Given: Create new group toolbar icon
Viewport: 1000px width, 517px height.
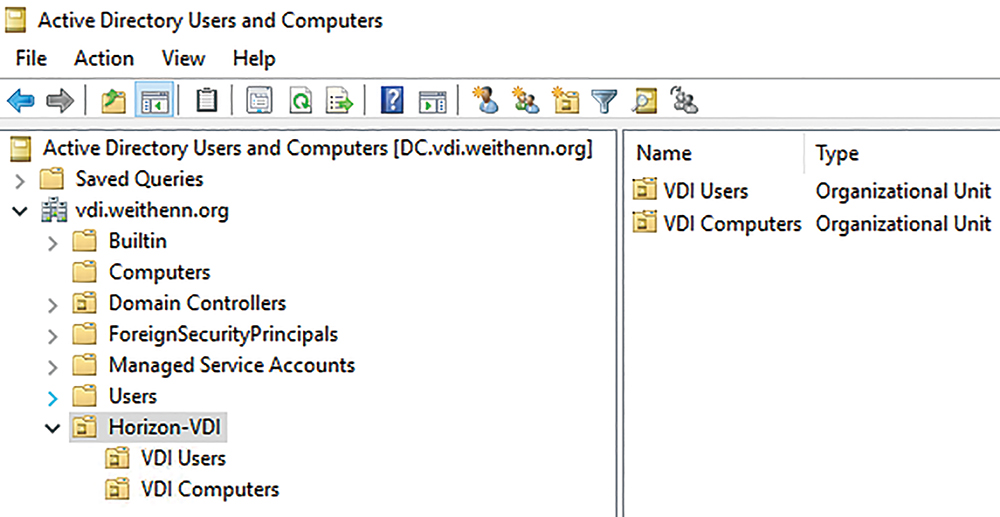Looking at the screenshot, I should pos(526,101).
